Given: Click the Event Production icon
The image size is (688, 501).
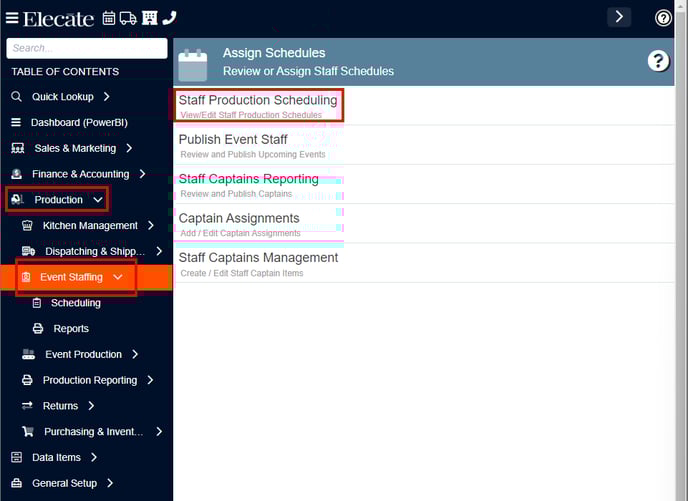Looking at the screenshot, I should click(29, 354).
